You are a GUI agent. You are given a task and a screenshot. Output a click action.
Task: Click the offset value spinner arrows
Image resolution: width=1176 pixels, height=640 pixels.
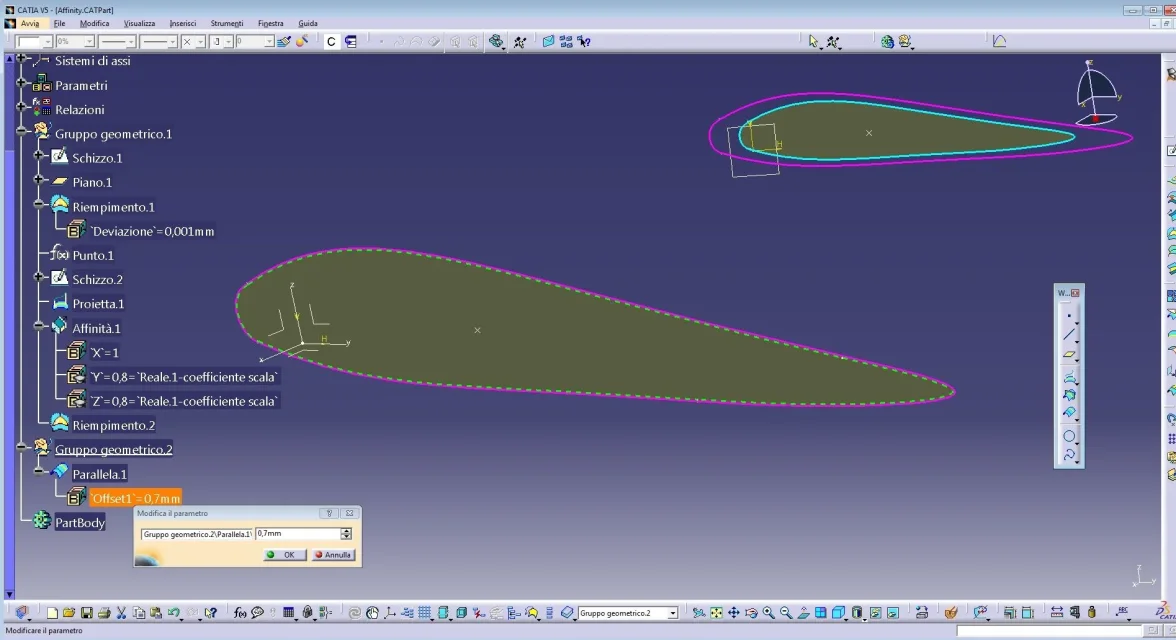coord(346,533)
